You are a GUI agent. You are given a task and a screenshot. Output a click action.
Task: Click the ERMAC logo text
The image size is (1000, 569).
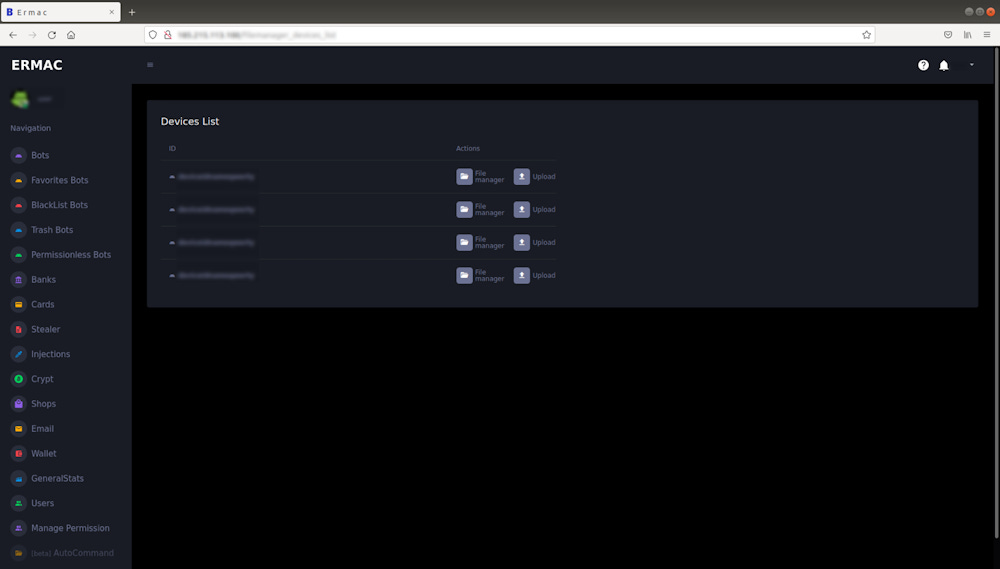tap(37, 65)
